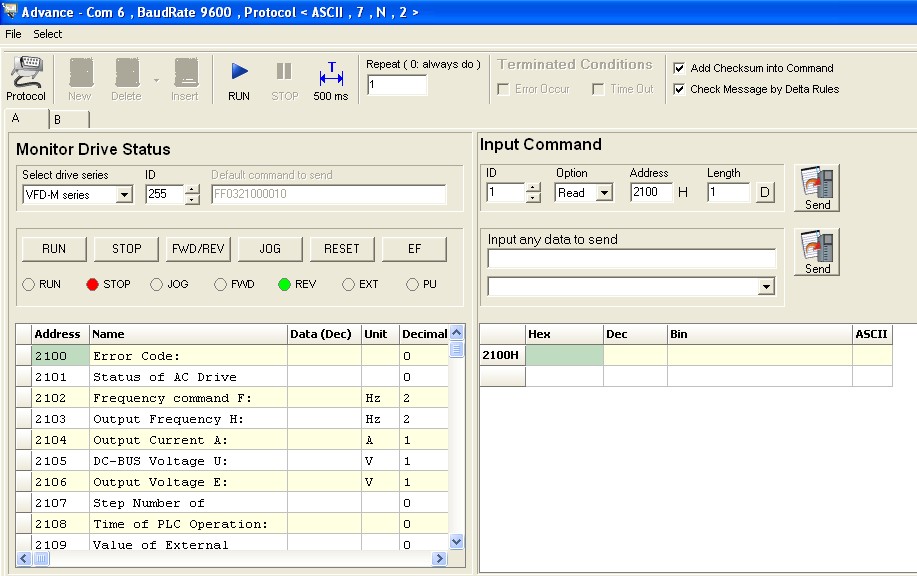
Task: Open the Select drive series dropdown
Action: pyautogui.click(x=124, y=195)
